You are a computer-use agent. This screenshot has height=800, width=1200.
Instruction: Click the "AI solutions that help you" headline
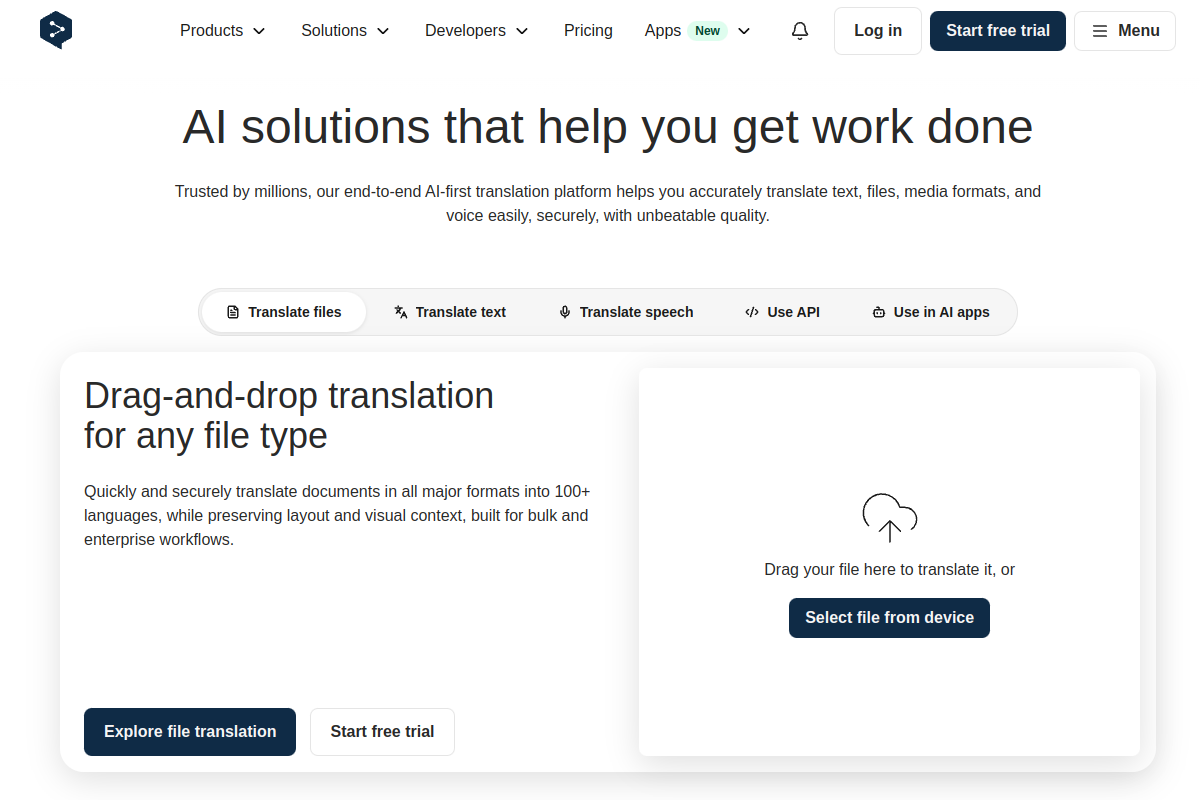[608, 127]
